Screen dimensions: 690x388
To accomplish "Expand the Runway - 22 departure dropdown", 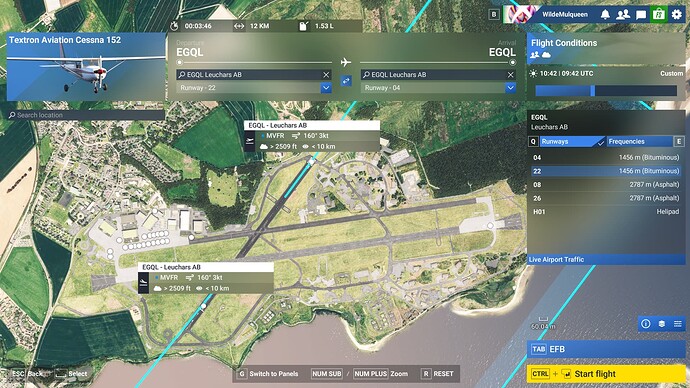I will [x=326, y=88].
